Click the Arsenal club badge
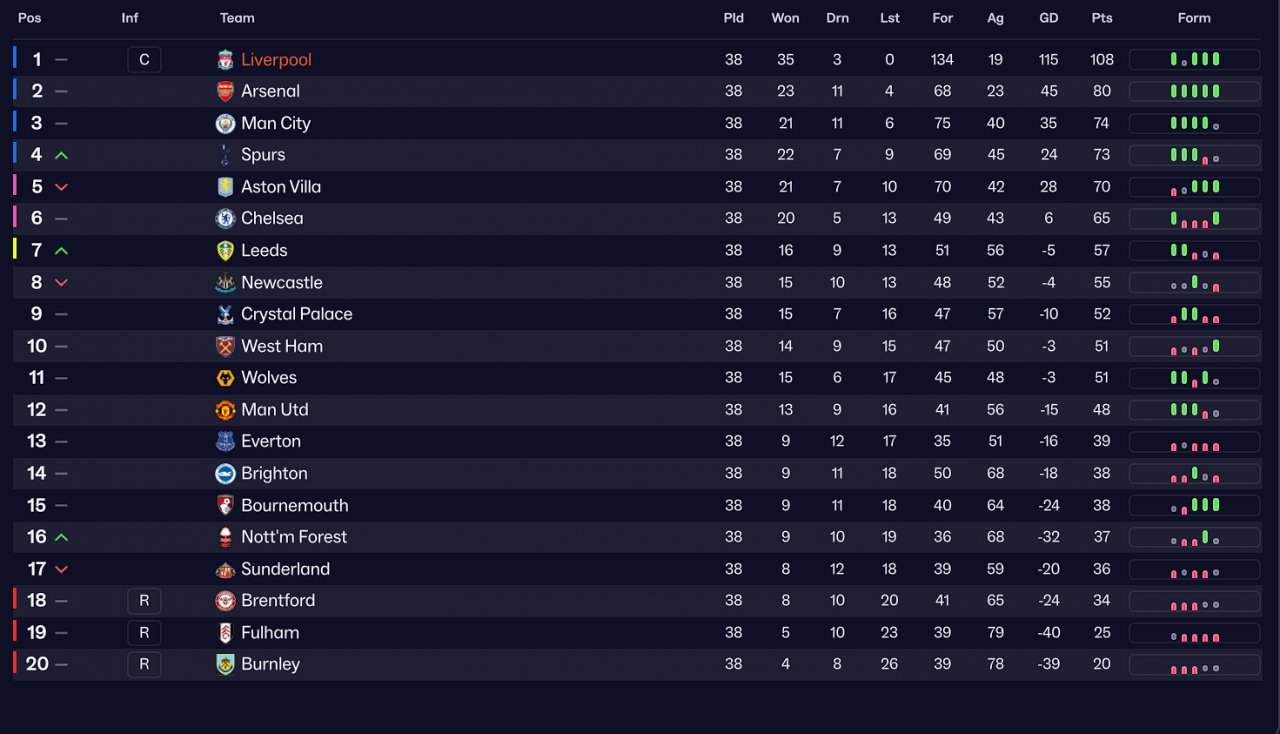This screenshot has width=1280, height=734. click(225, 91)
